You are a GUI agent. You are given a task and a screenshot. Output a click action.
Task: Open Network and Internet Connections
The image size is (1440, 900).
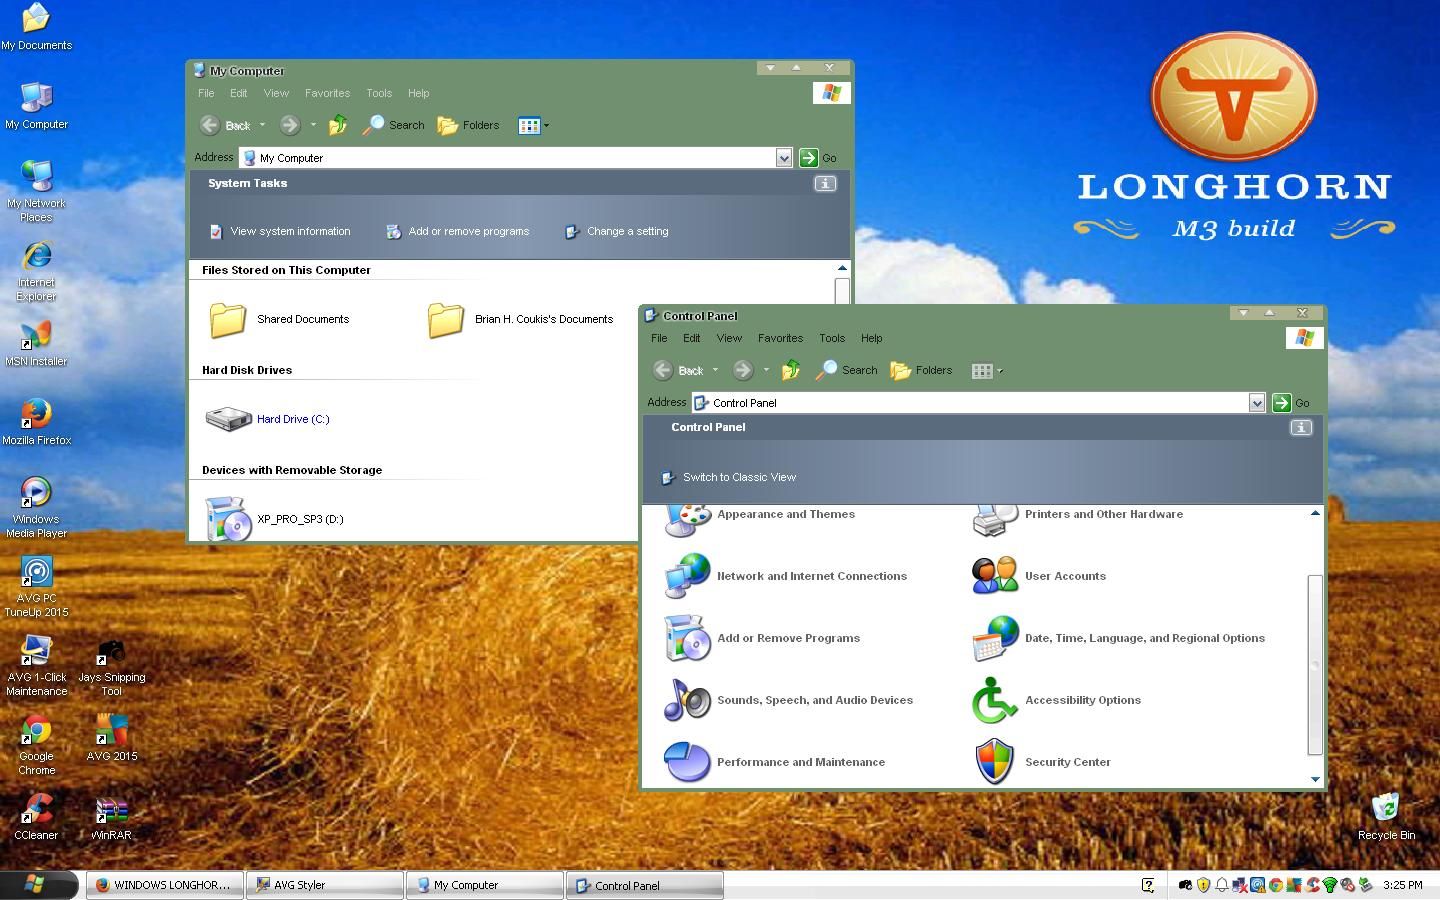[811, 575]
